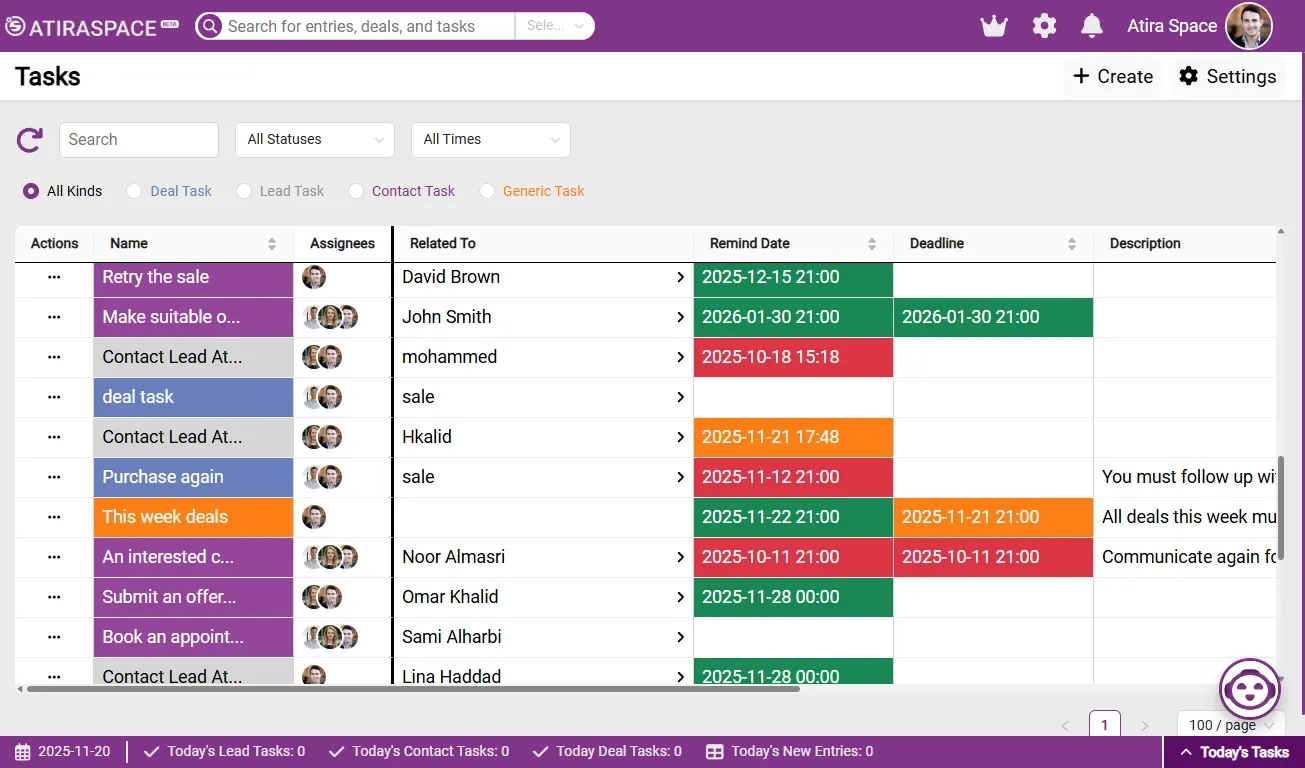
Task: Sort tasks by the Remind Date column
Action: tap(872, 243)
